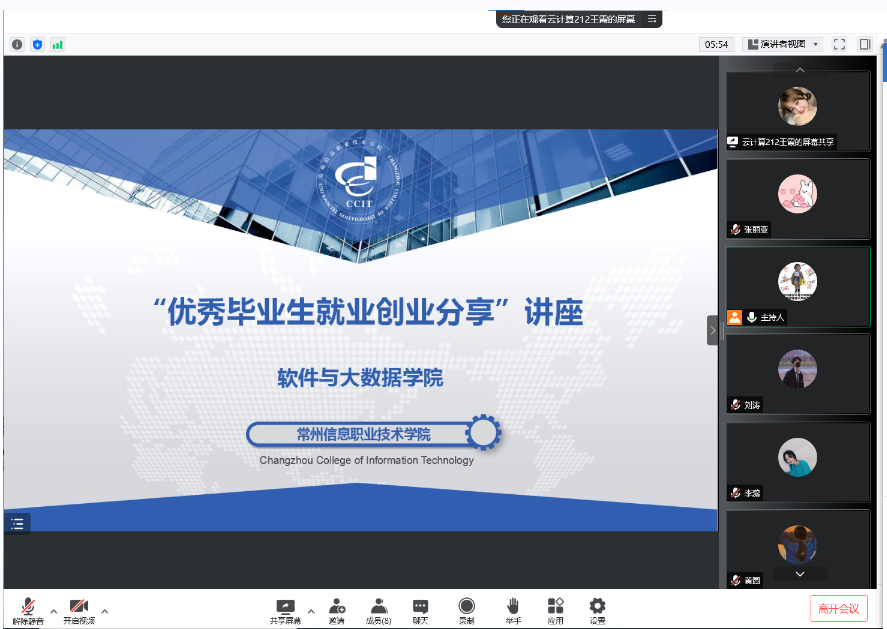Select 刘涛 participant tile

point(798,374)
